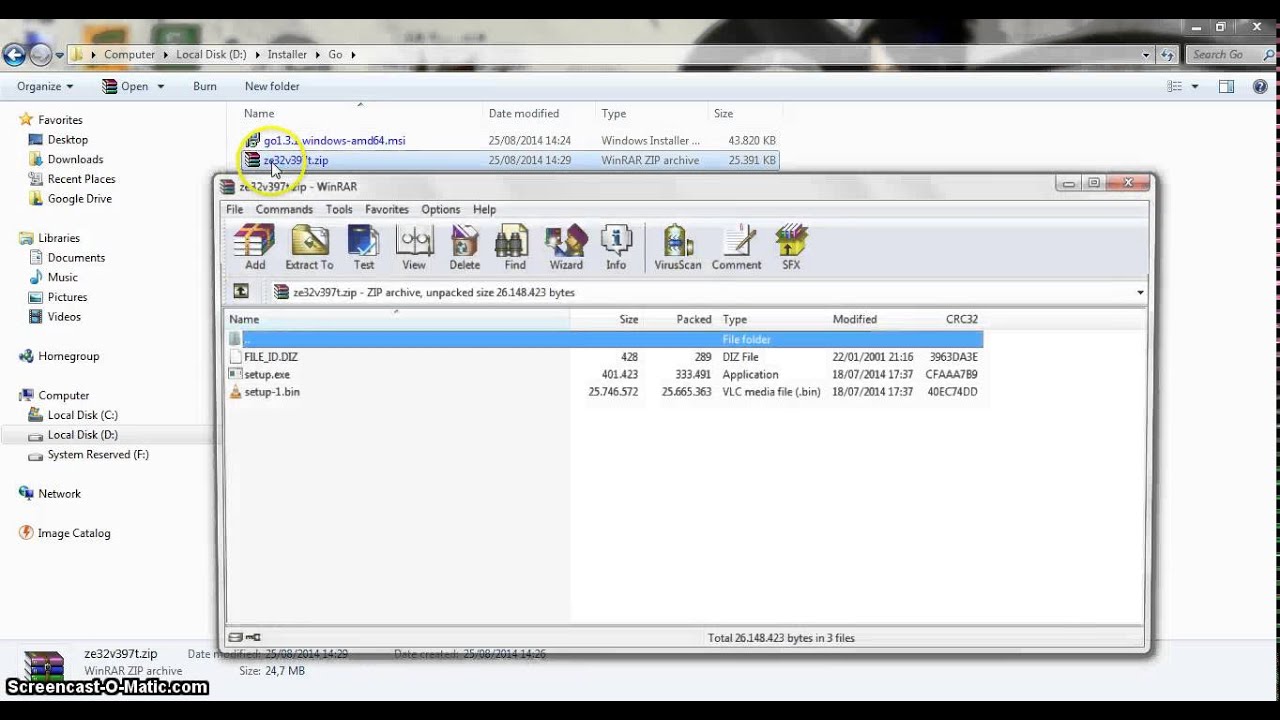Click the Search Go input field

(1225, 55)
